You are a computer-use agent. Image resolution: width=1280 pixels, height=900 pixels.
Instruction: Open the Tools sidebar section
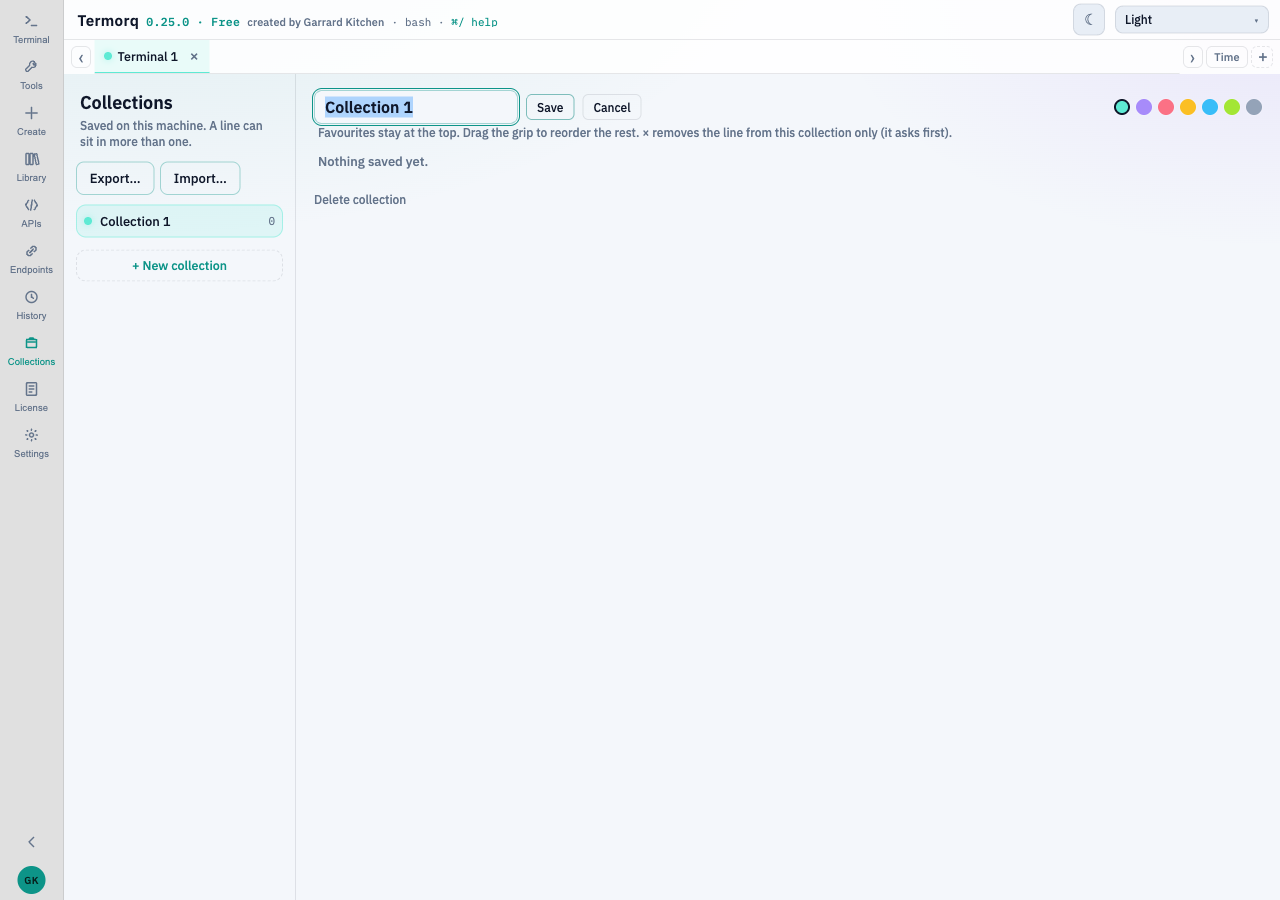click(x=31, y=75)
